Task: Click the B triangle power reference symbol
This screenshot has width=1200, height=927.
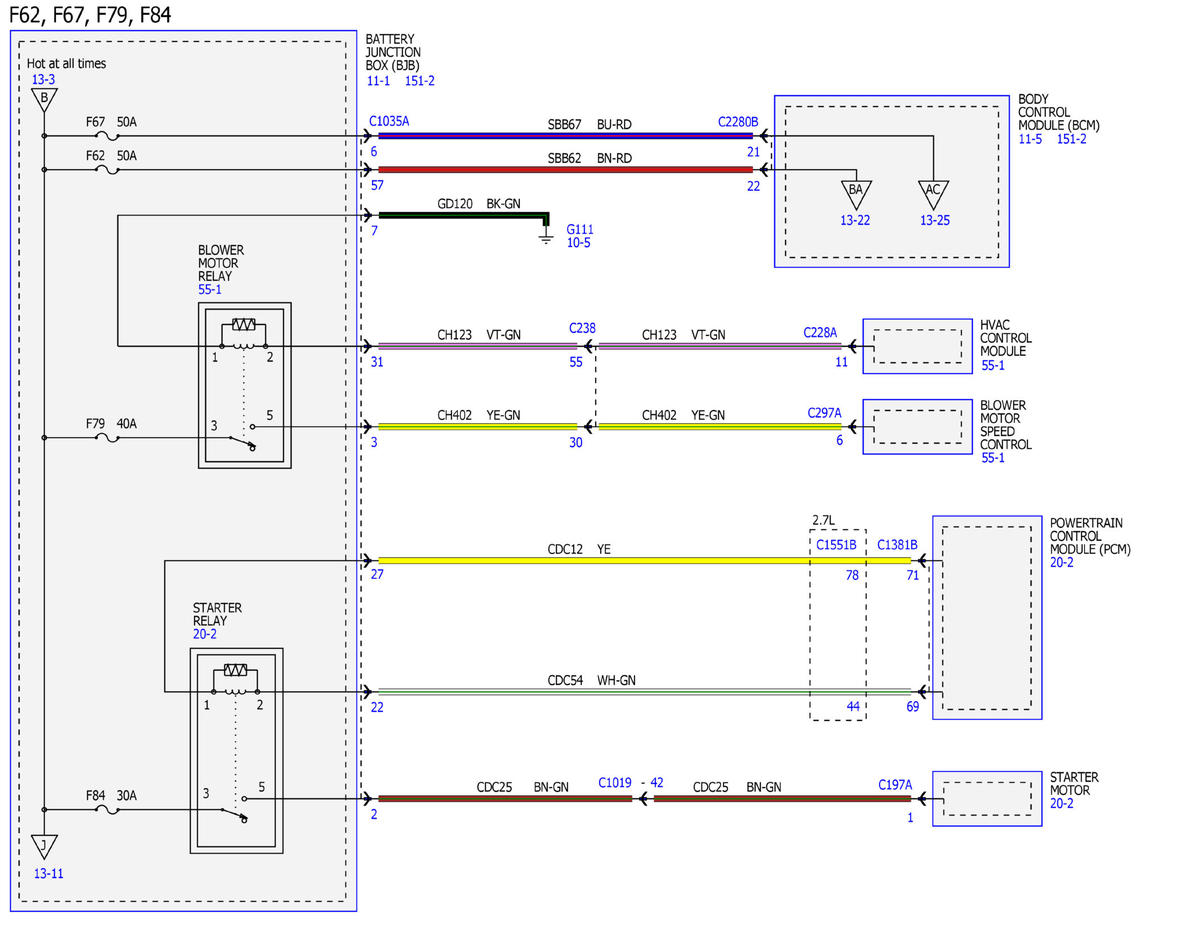Action: [x=43, y=99]
